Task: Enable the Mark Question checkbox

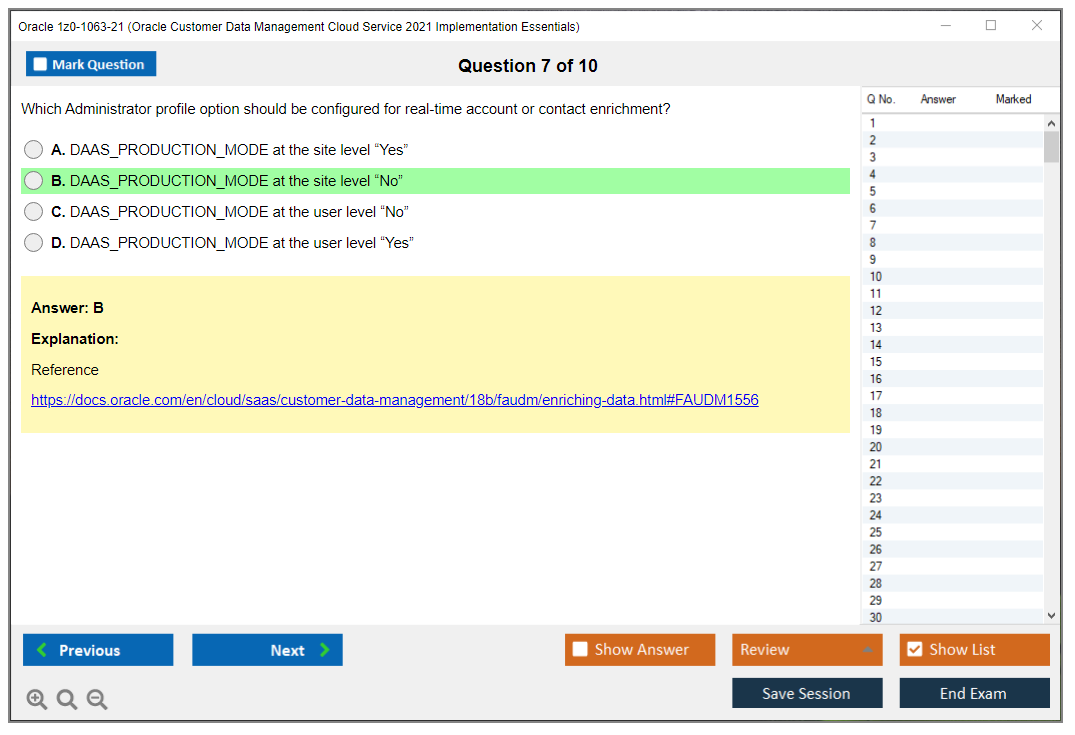Action: (39, 63)
